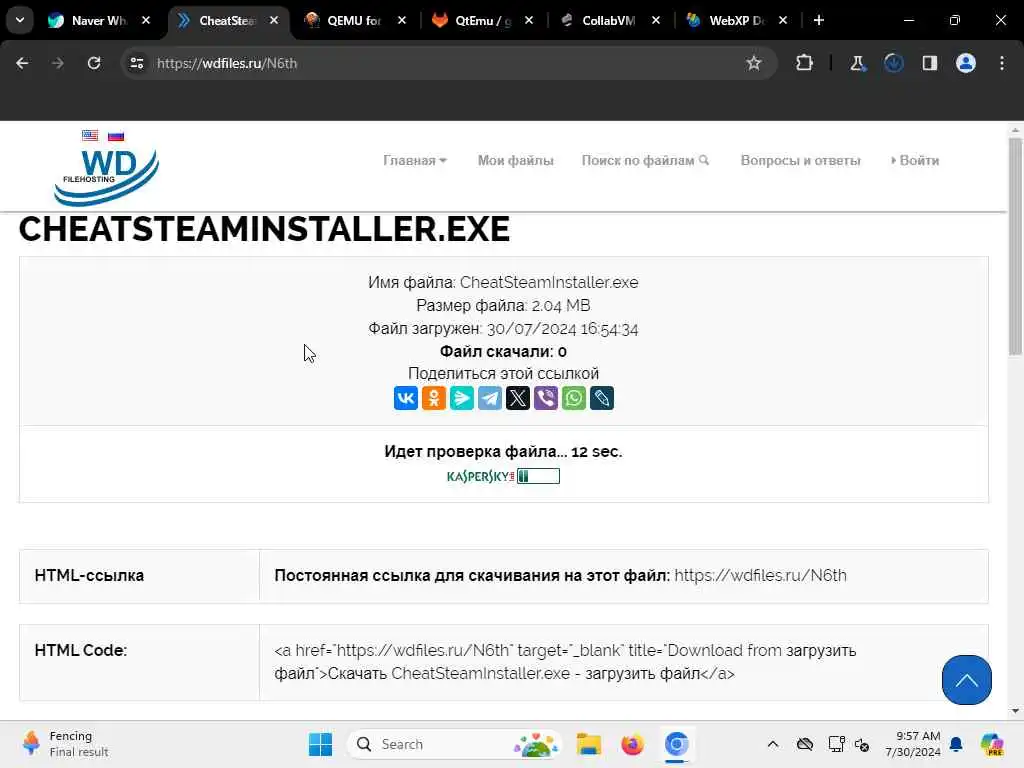The width and height of the screenshot is (1024, 768).
Task: Share the link via Viber
Action: click(546, 398)
